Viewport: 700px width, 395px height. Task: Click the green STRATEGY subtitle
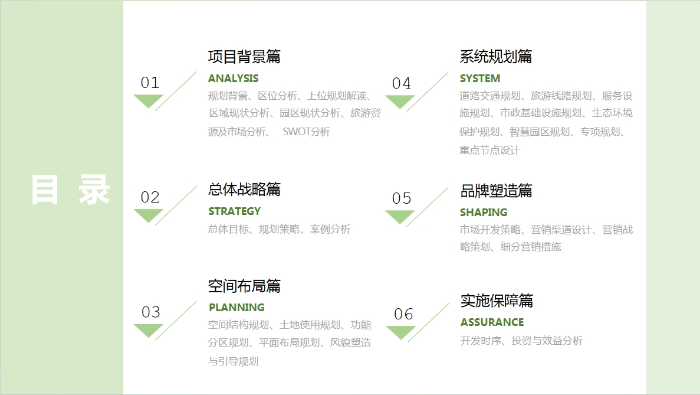click(234, 211)
